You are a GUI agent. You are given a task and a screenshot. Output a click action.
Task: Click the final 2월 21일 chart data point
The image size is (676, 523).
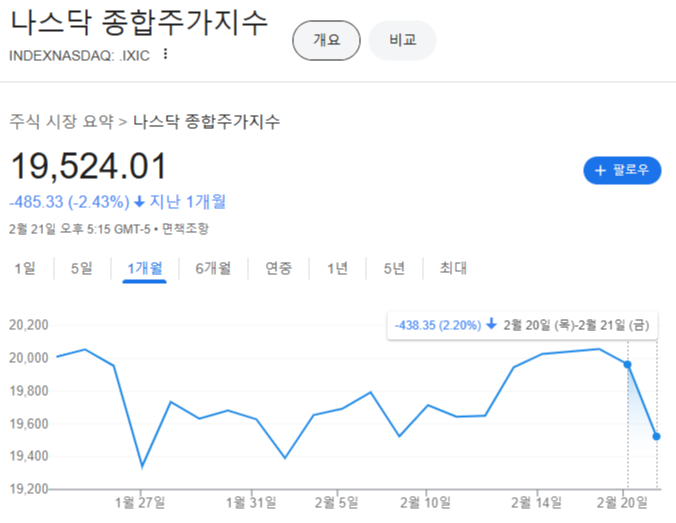click(656, 437)
